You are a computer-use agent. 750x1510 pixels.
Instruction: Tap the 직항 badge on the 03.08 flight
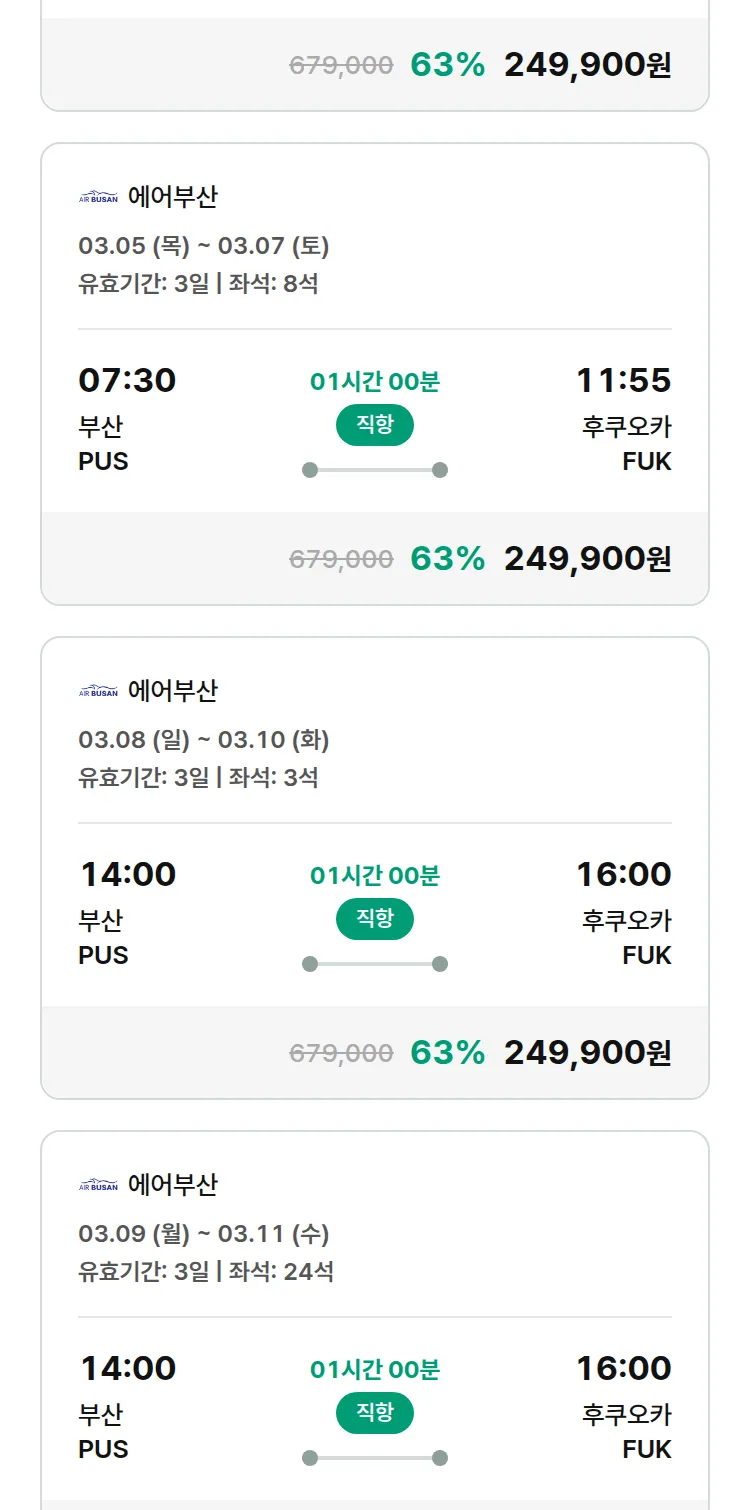point(375,919)
